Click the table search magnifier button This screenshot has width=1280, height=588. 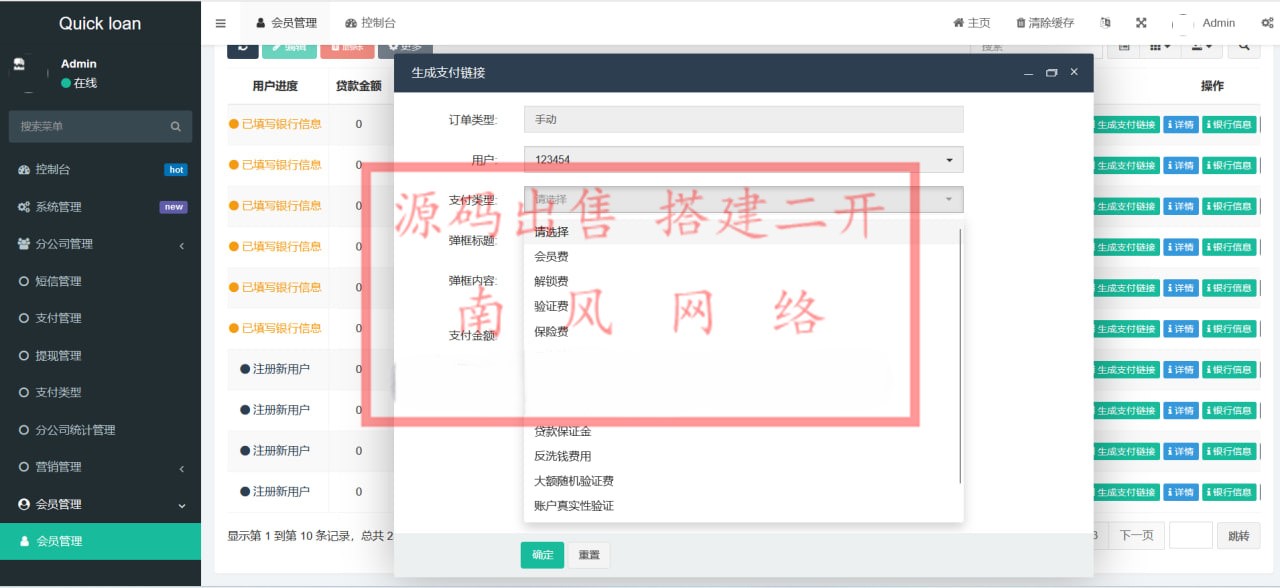1244,46
